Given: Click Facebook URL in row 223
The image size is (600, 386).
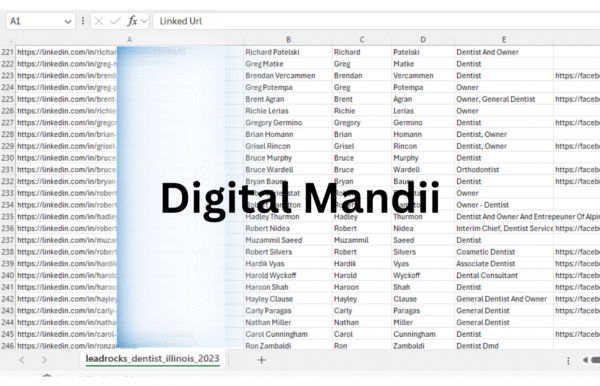Looking at the screenshot, I should coord(577,76).
